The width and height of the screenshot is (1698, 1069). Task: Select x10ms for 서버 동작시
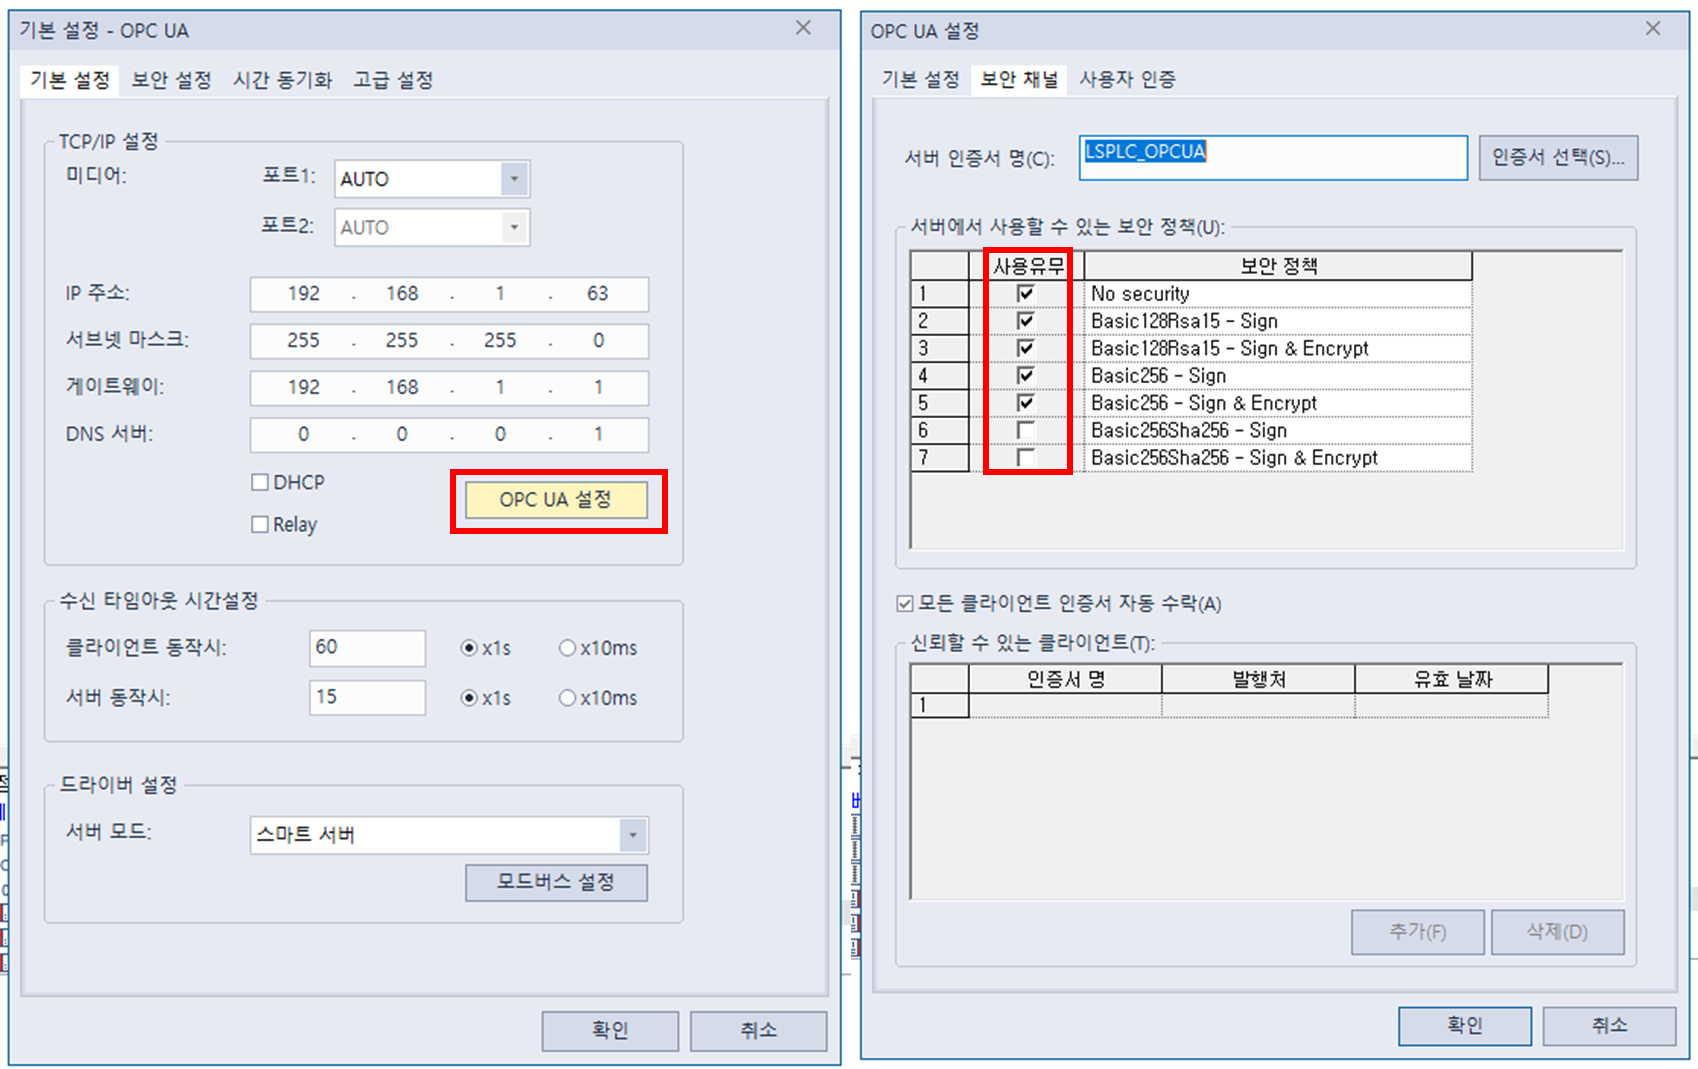(568, 698)
